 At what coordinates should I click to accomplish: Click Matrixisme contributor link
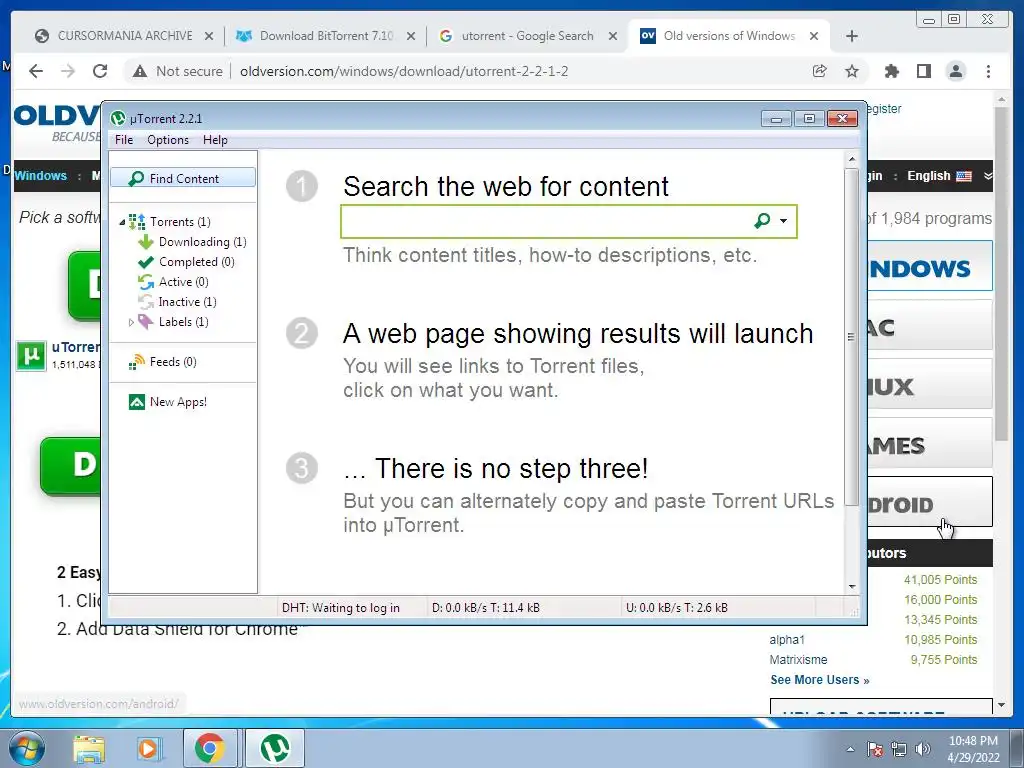(798, 660)
